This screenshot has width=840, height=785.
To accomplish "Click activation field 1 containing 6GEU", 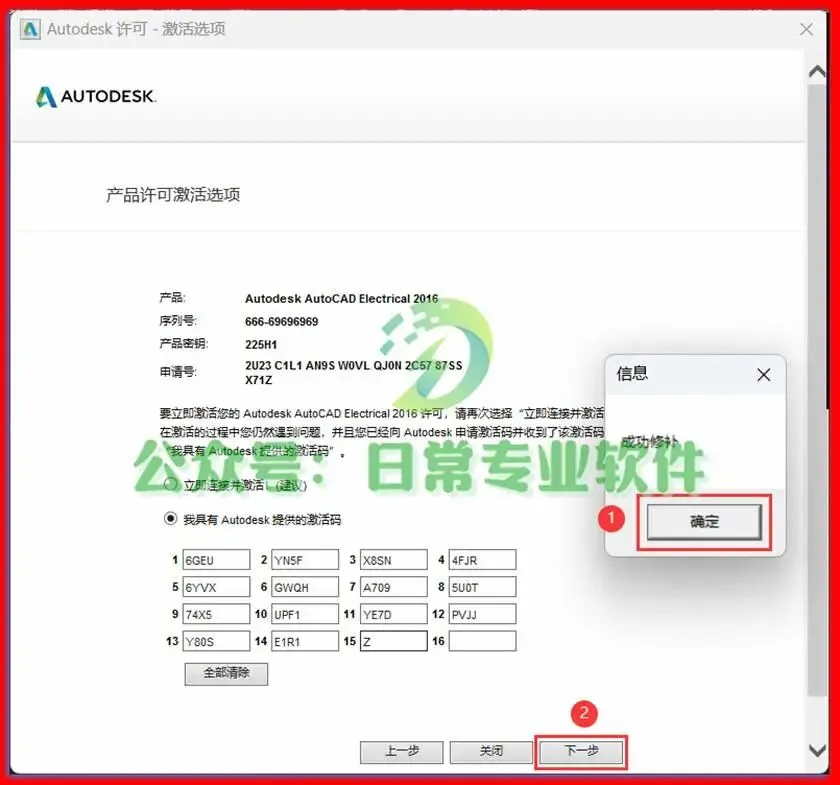I will [216, 559].
